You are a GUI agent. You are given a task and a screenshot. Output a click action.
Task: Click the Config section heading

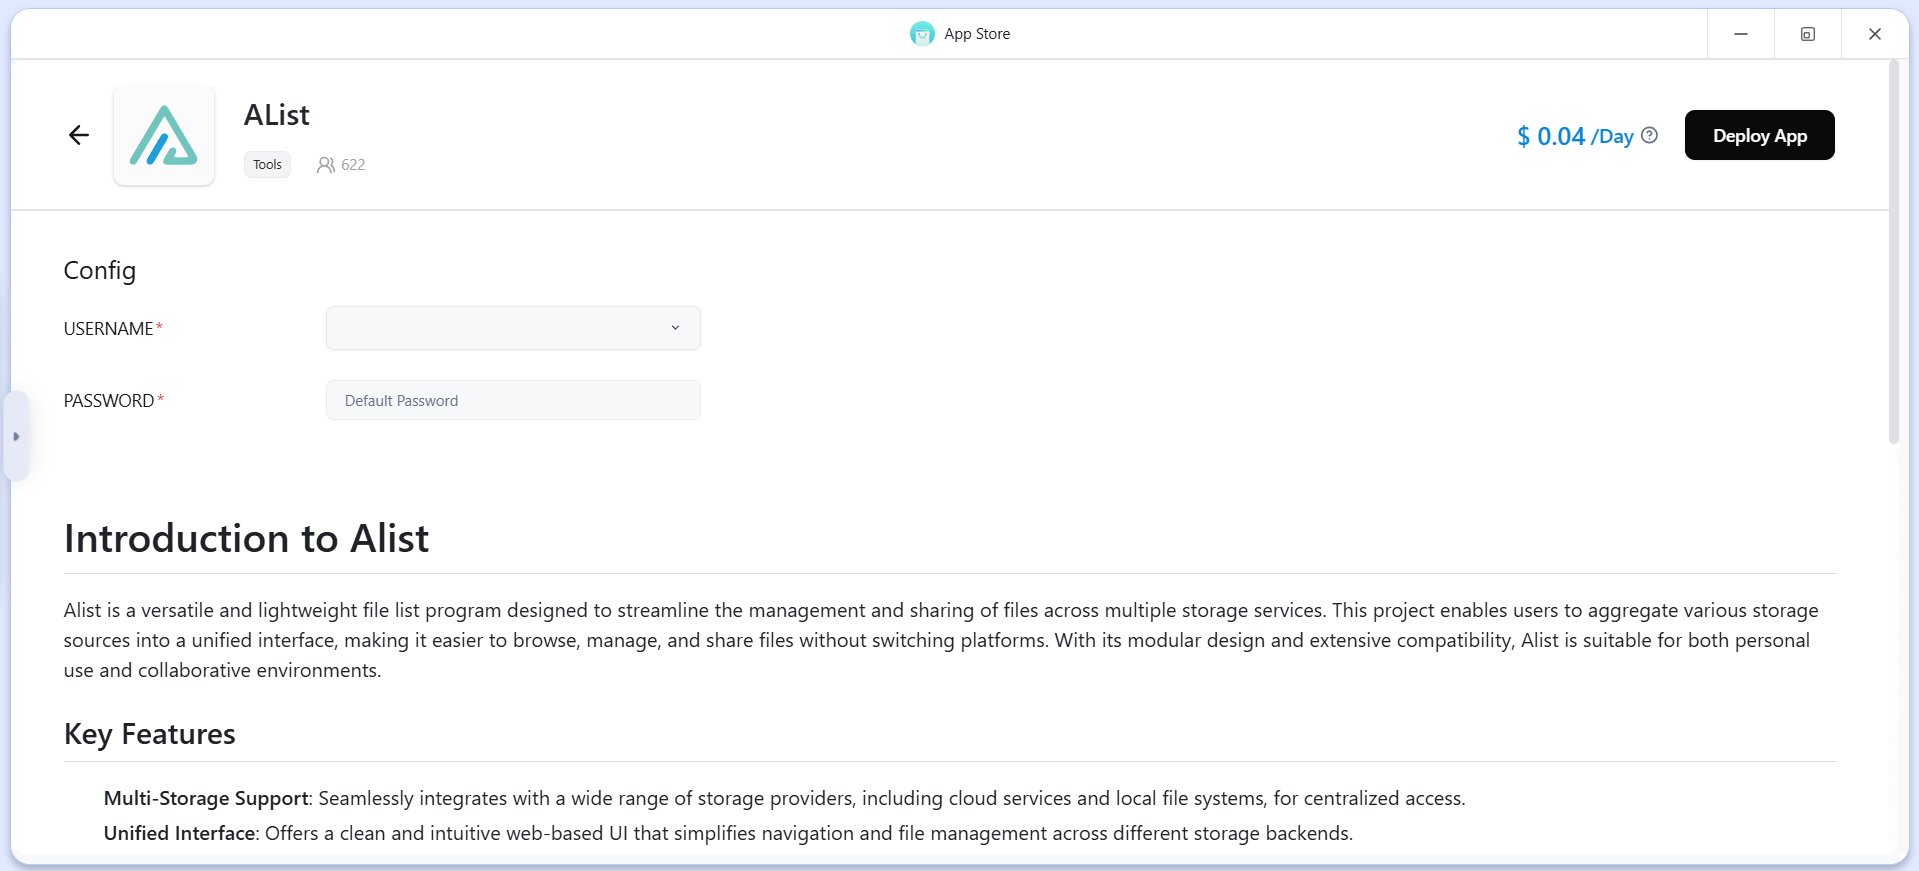point(100,271)
